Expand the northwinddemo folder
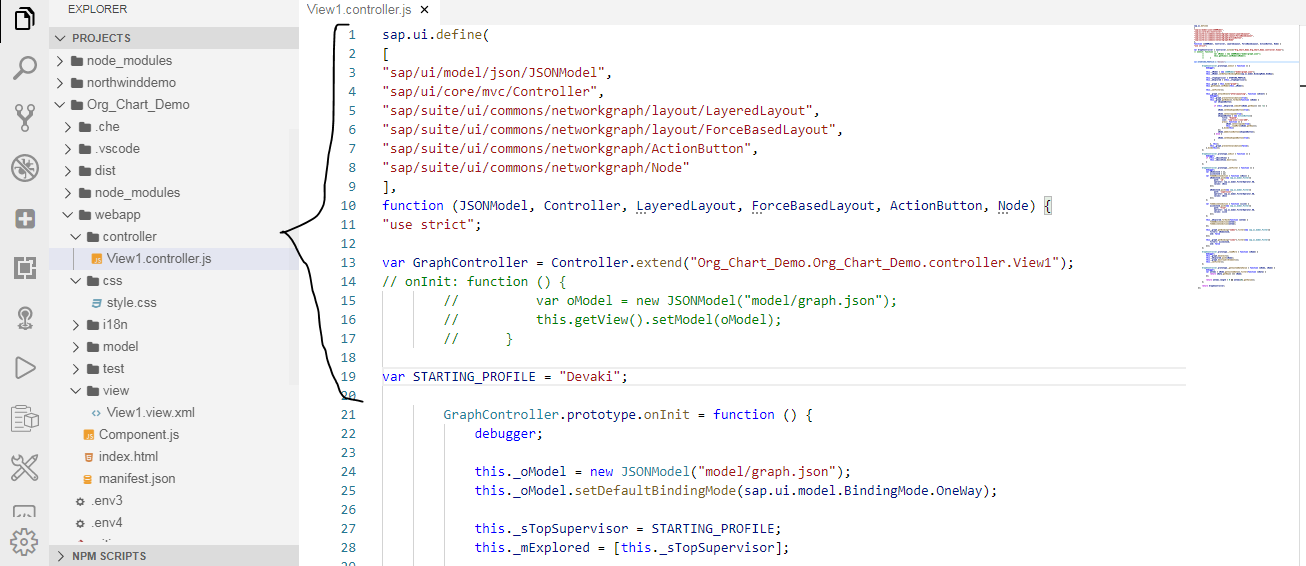The width and height of the screenshot is (1306, 566). (x=130, y=82)
